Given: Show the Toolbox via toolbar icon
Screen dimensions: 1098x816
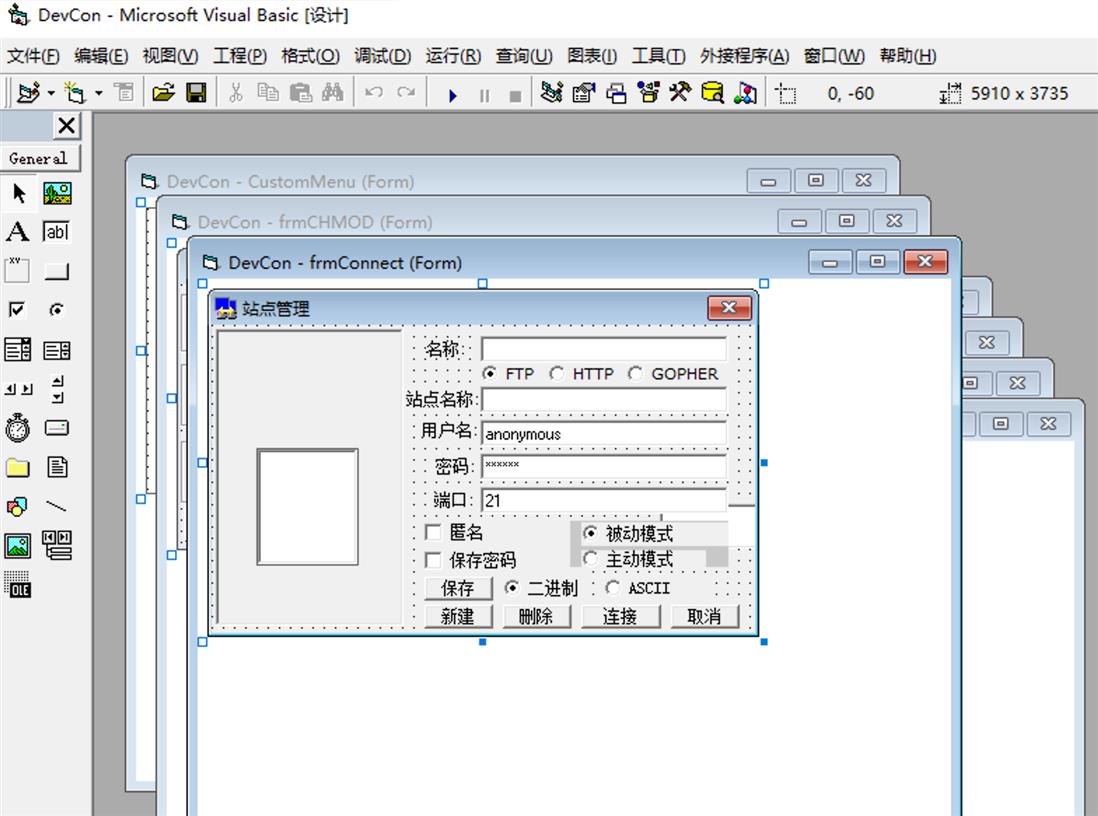Looking at the screenshot, I should 680,92.
